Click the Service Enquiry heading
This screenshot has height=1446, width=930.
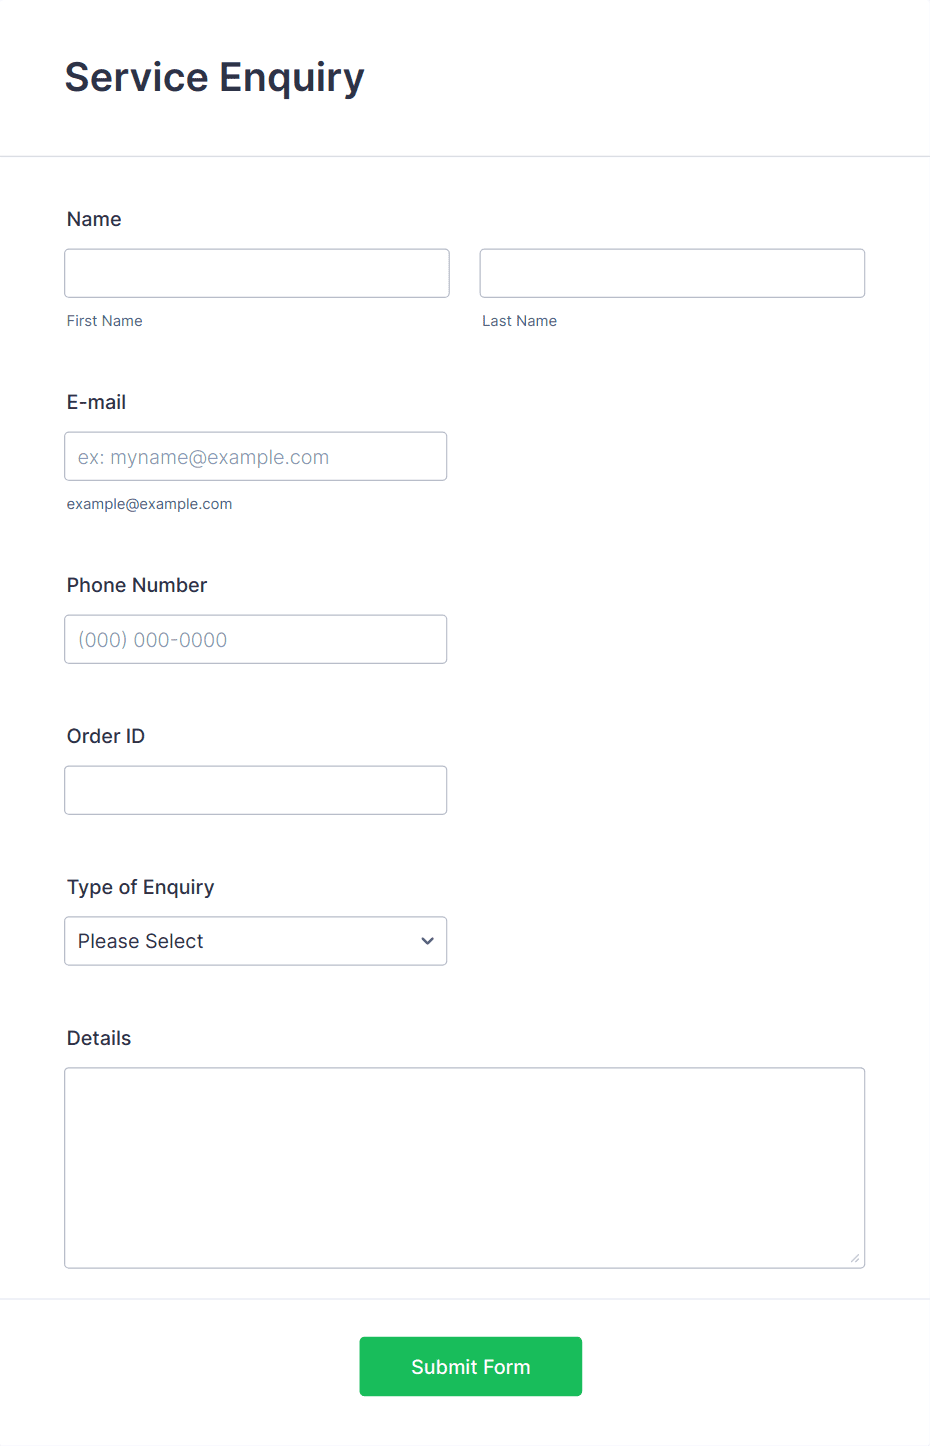tap(215, 78)
